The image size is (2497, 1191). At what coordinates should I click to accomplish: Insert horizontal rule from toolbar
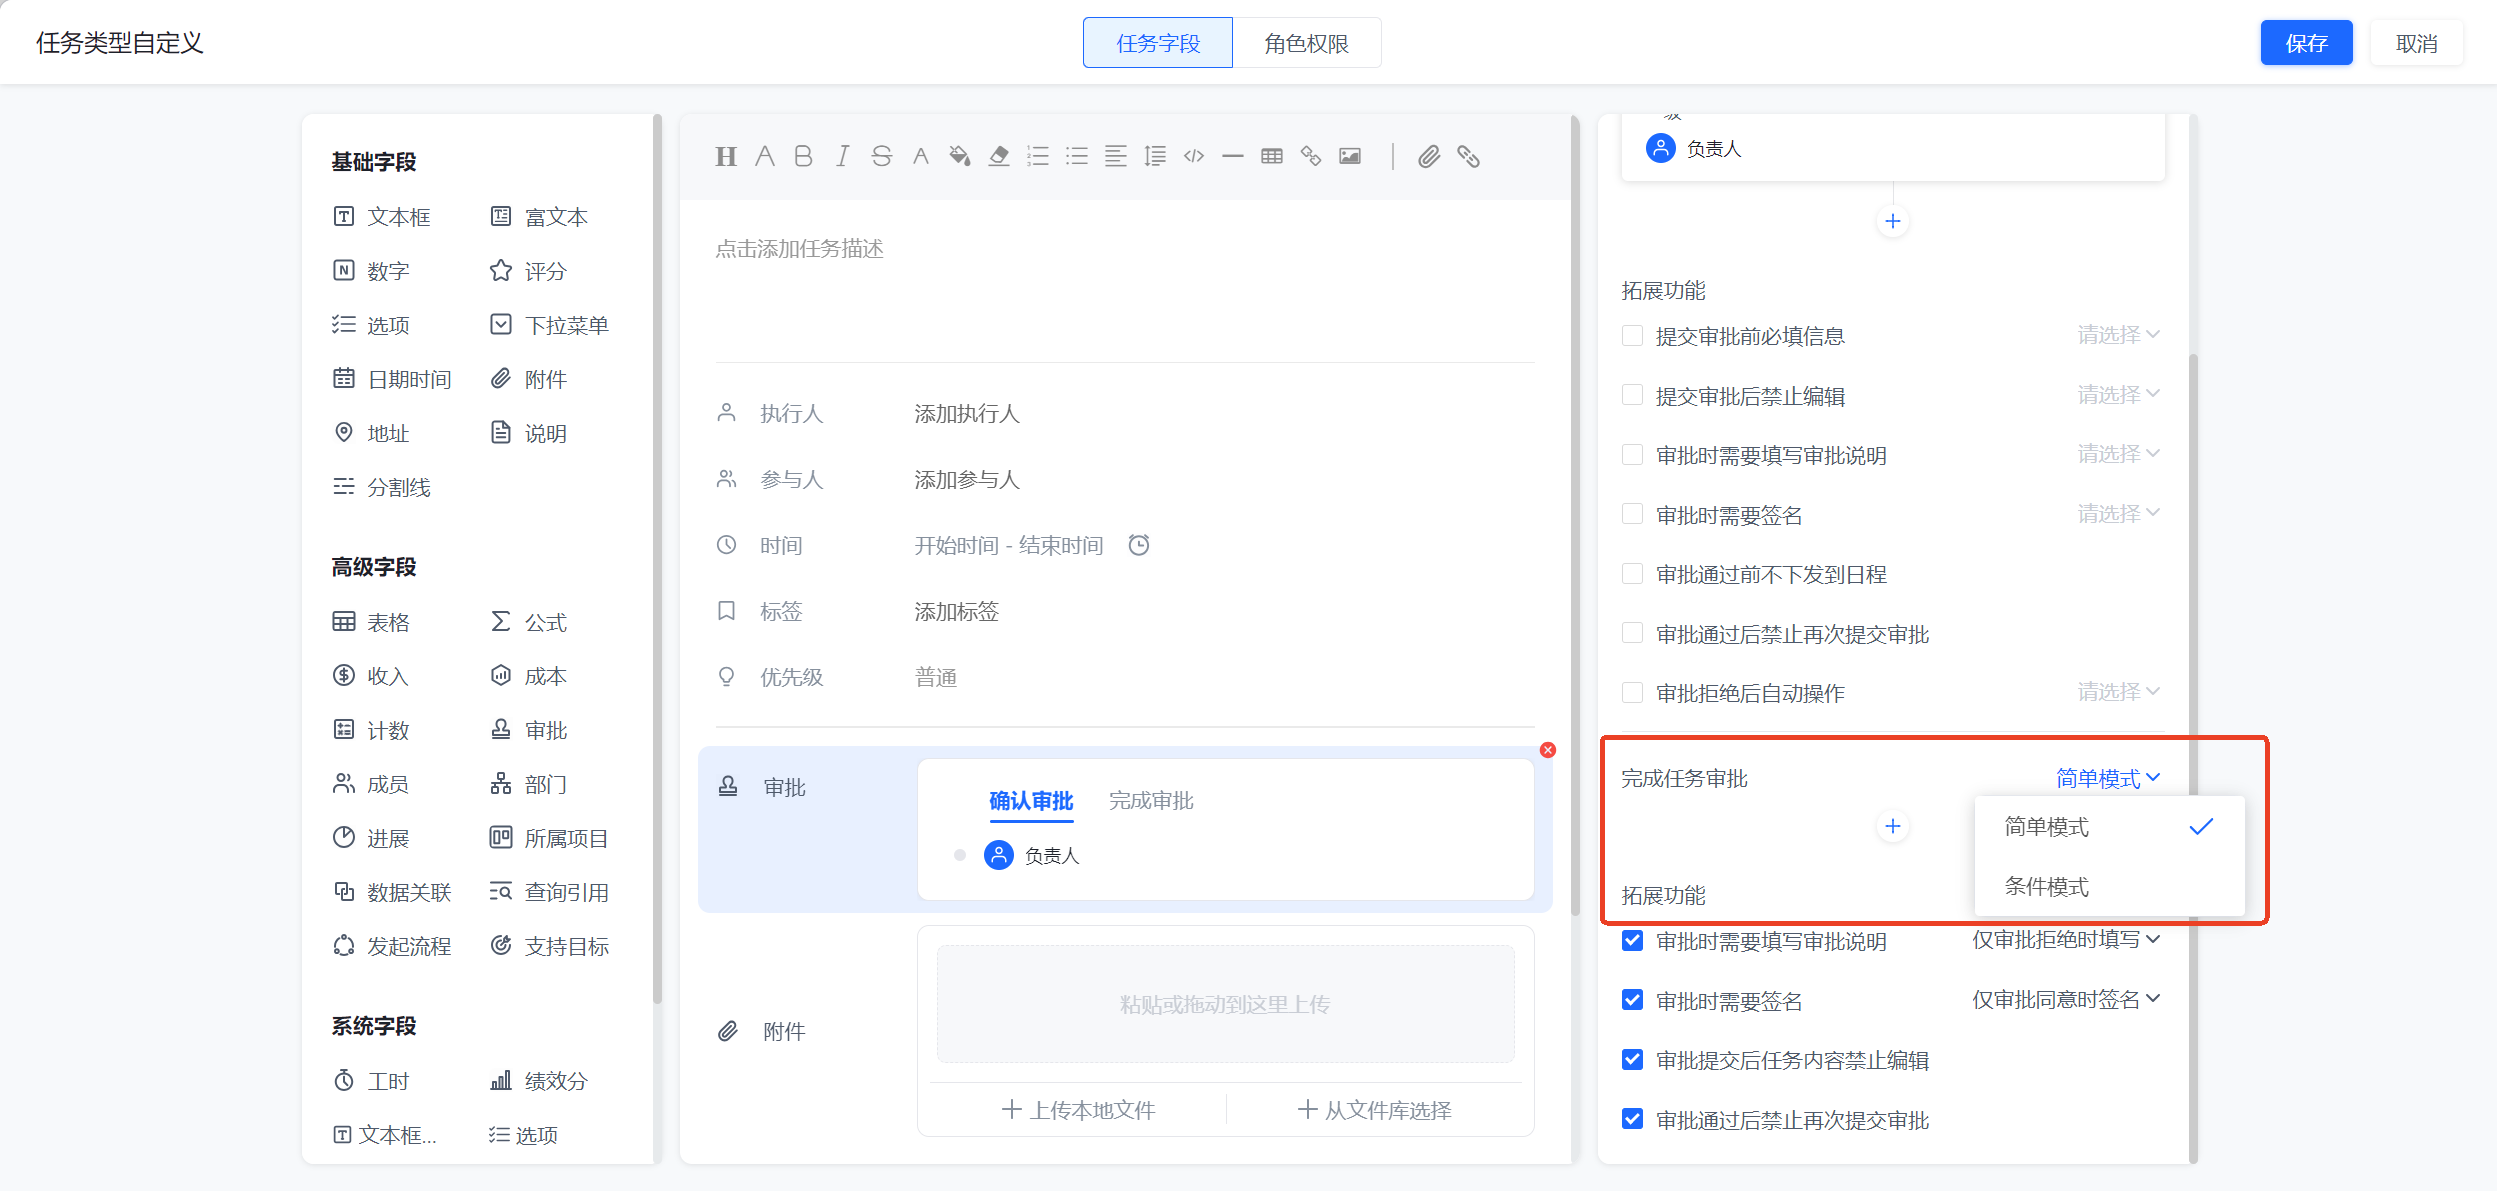[x=1233, y=156]
